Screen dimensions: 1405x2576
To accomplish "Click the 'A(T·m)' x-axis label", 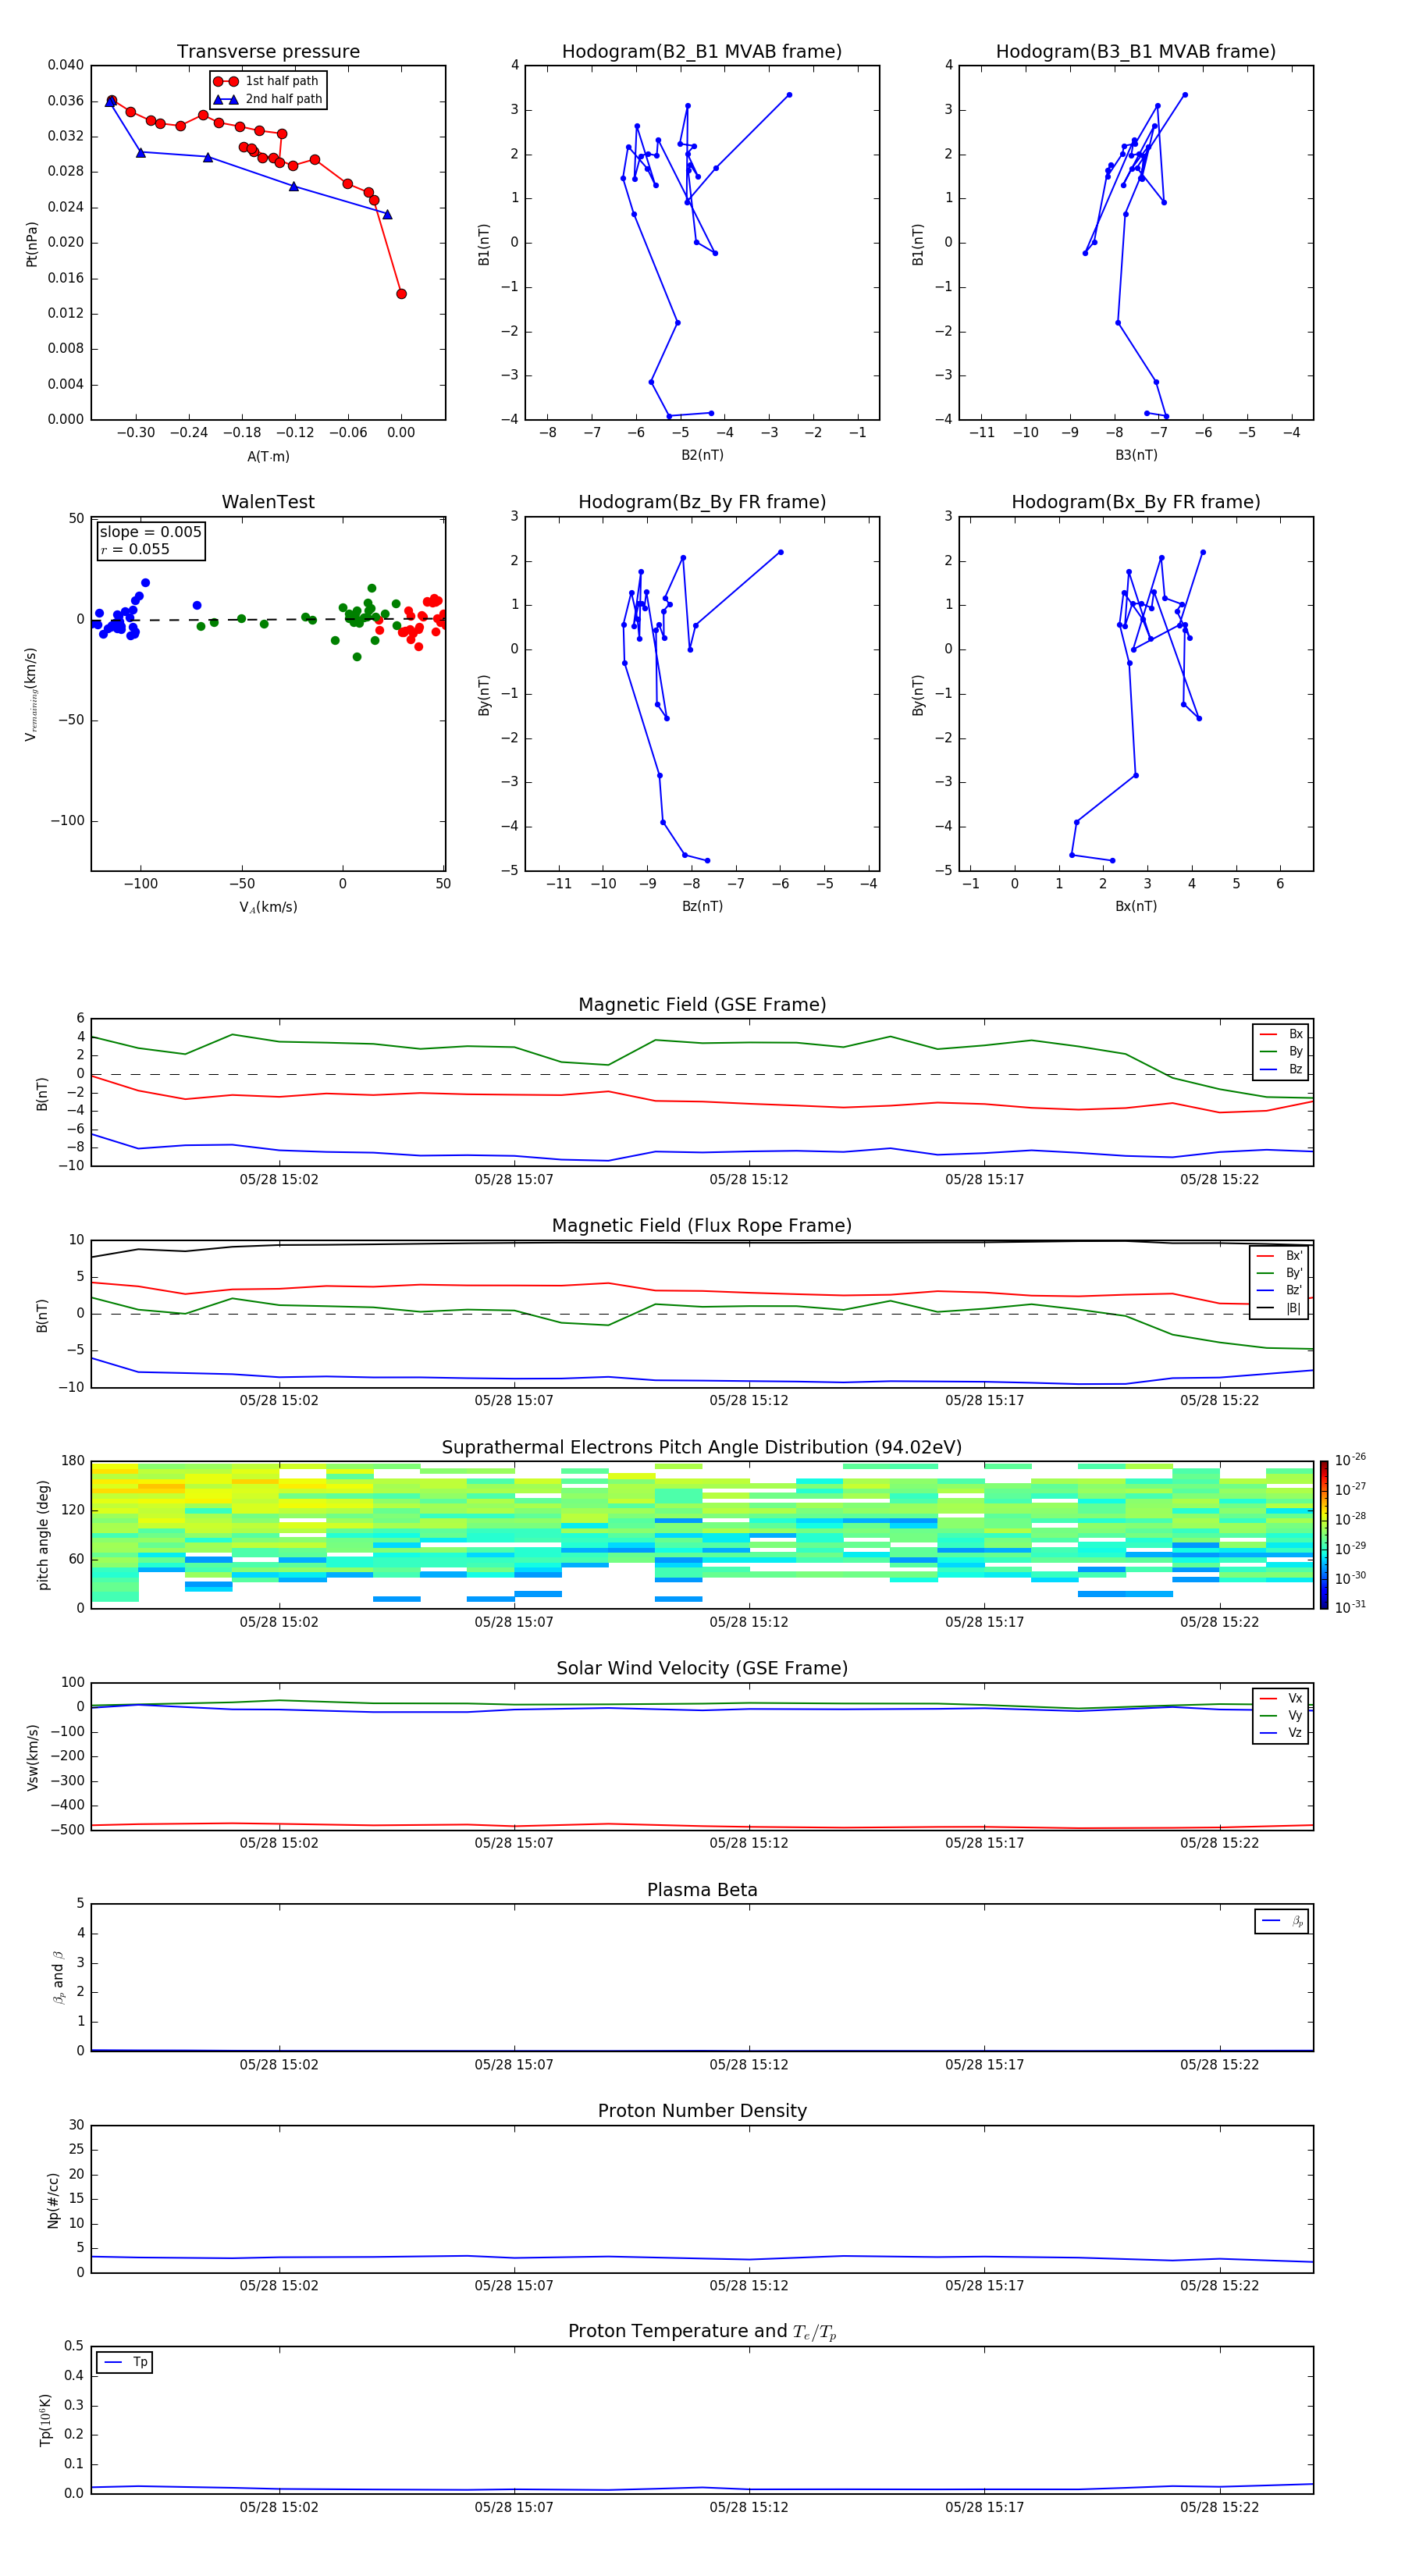I will tap(268, 456).
